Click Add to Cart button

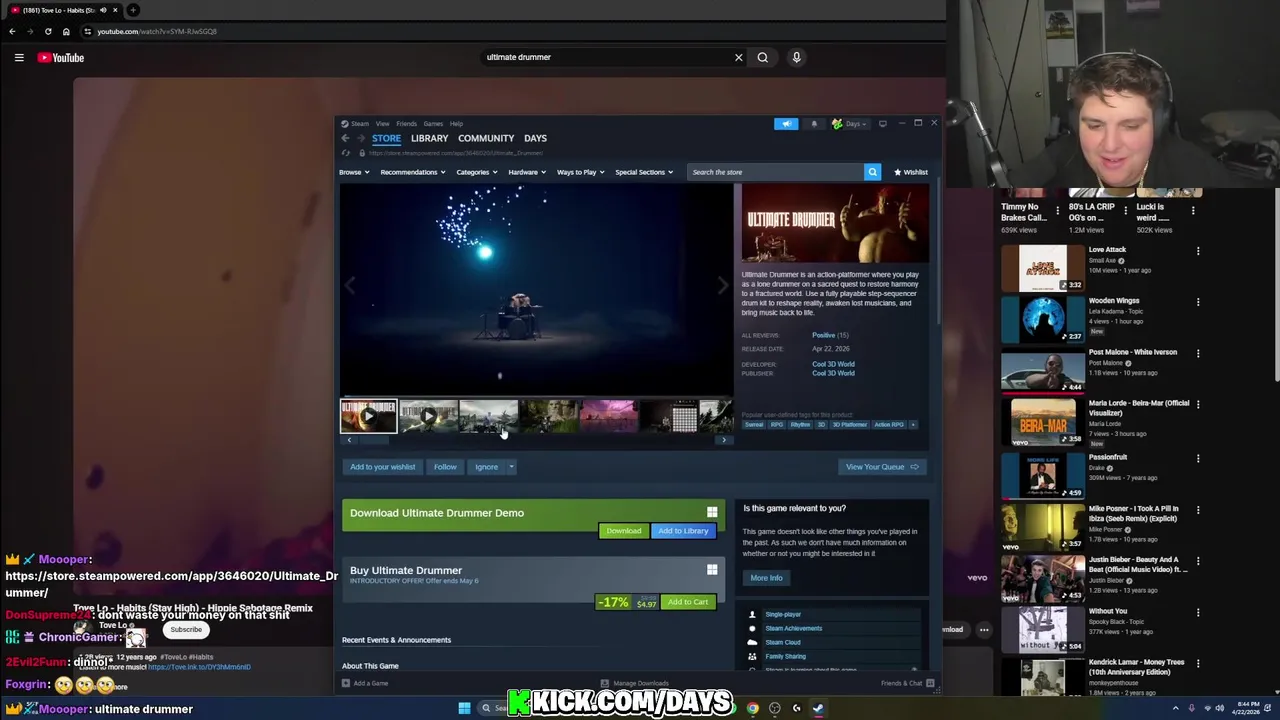pos(687,602)
